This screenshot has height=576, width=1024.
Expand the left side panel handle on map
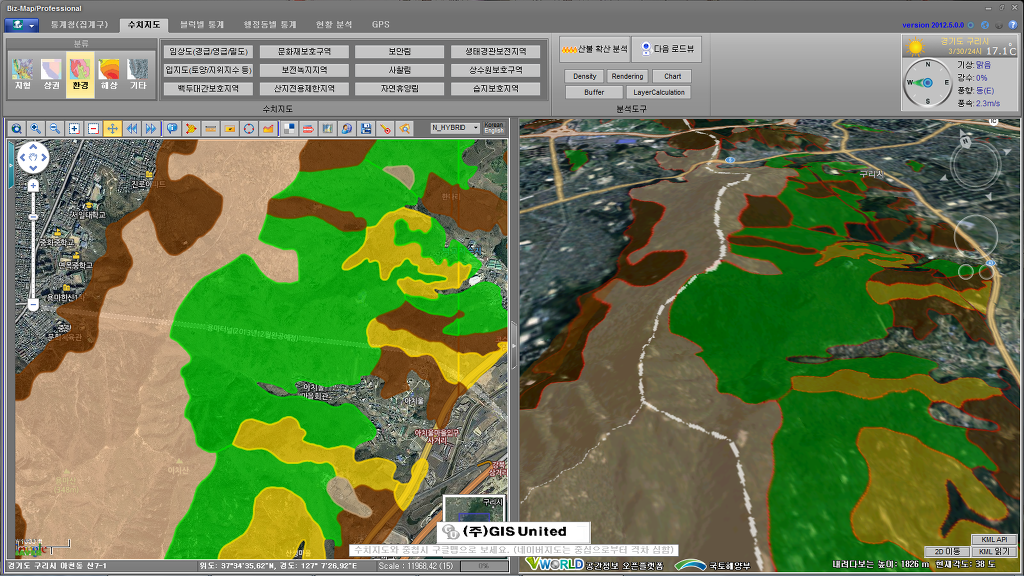(10, 165)
